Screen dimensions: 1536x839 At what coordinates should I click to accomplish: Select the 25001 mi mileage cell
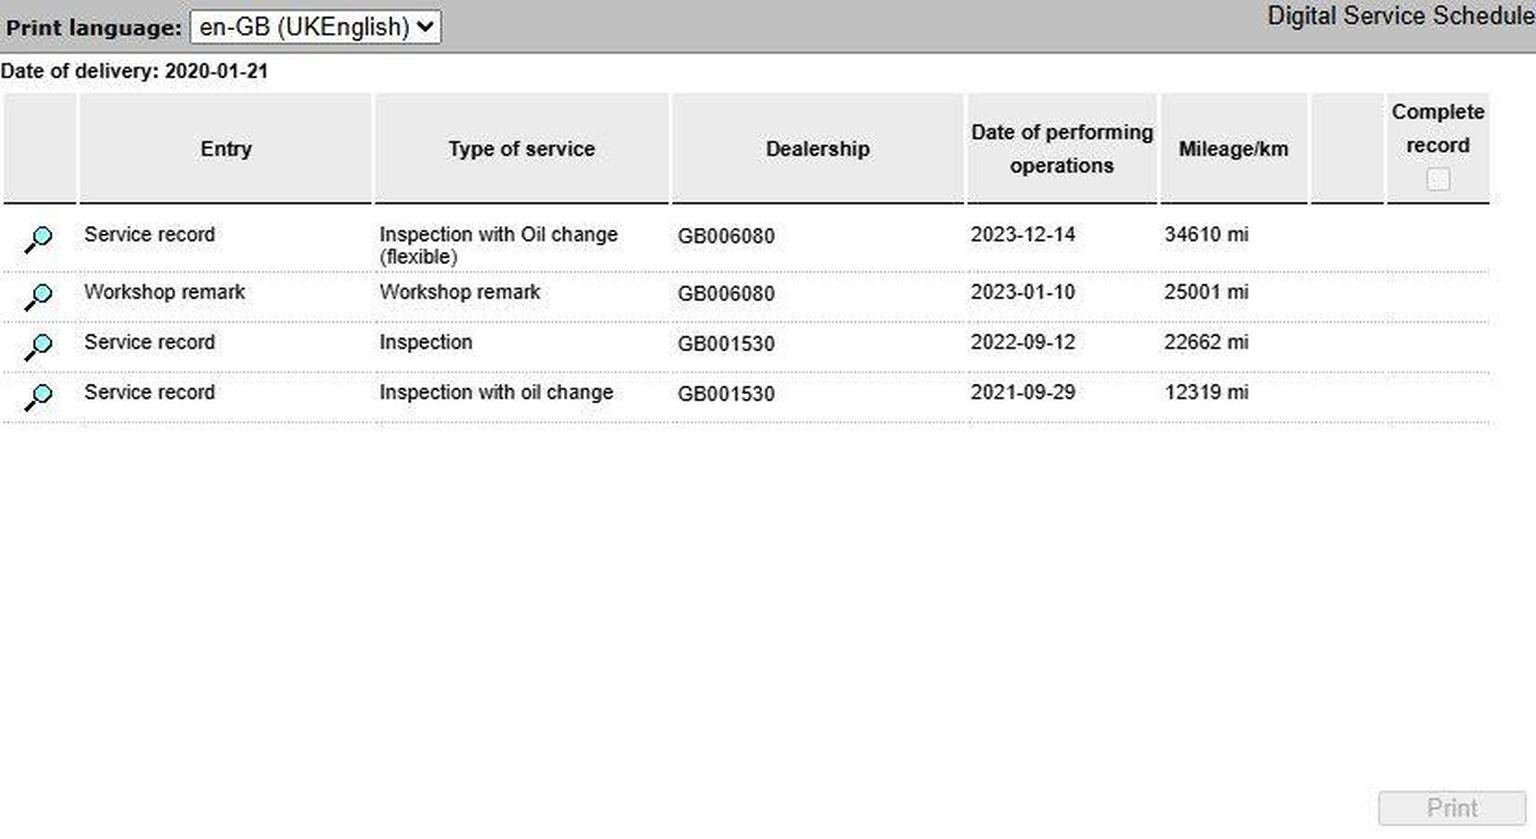[x=1206, y=292]
